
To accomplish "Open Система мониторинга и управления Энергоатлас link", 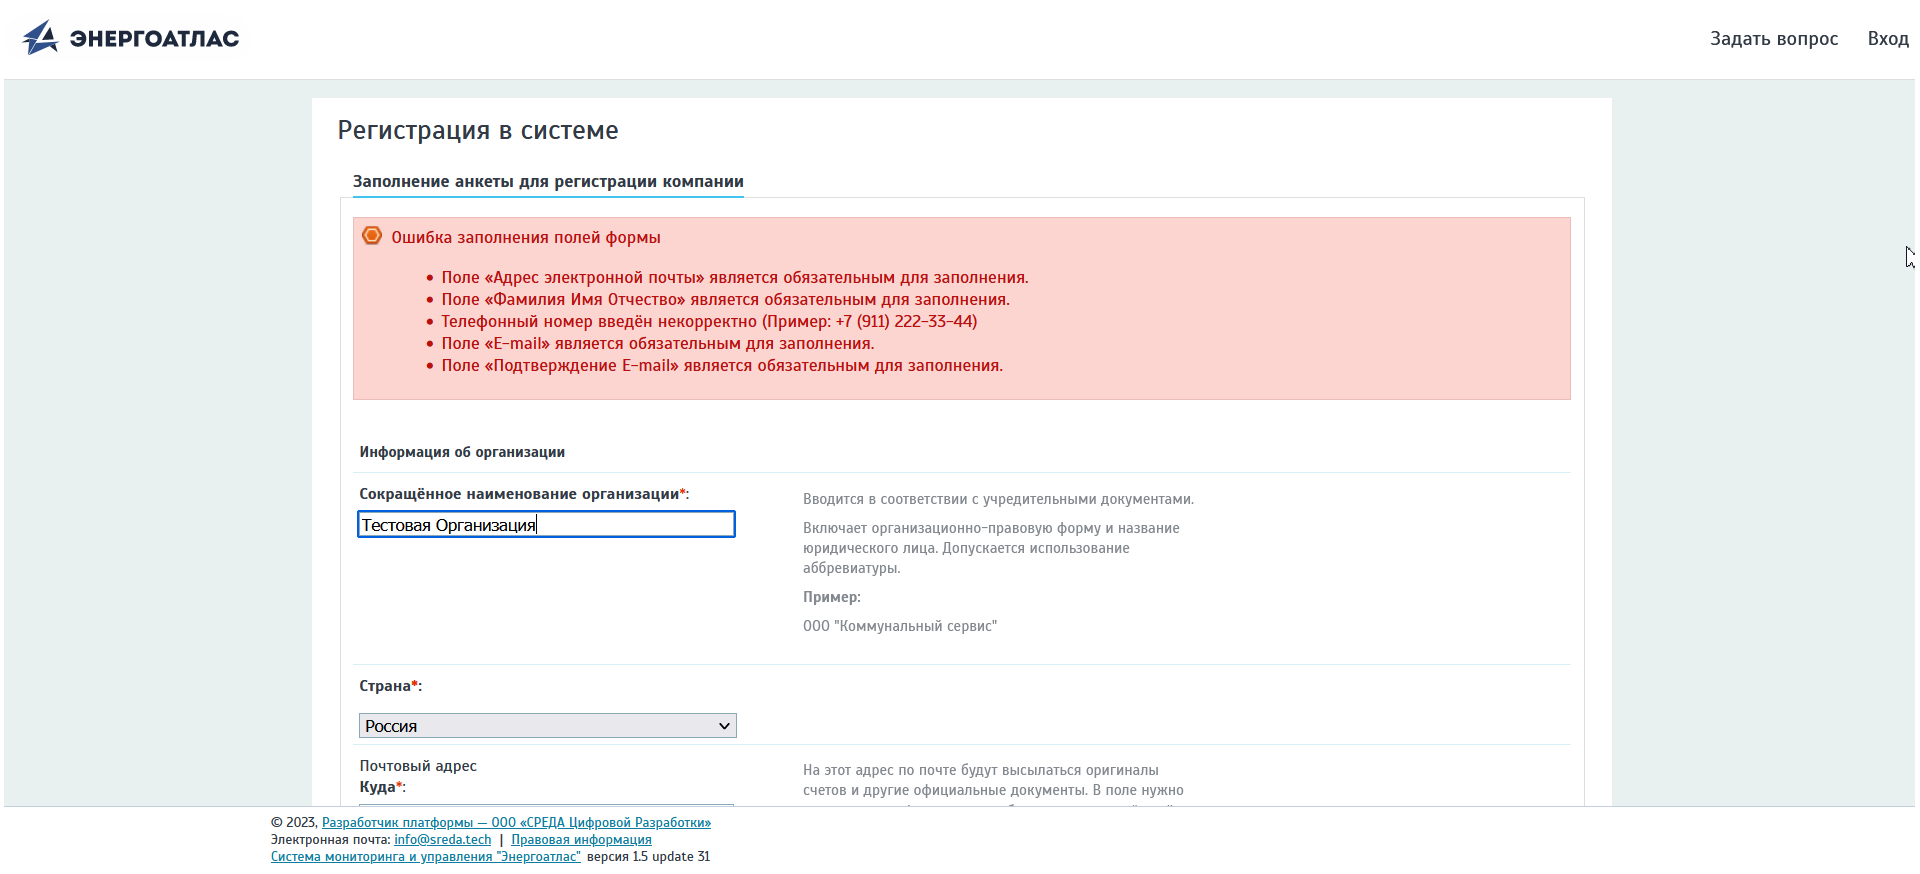I will (x=425, y=857).
